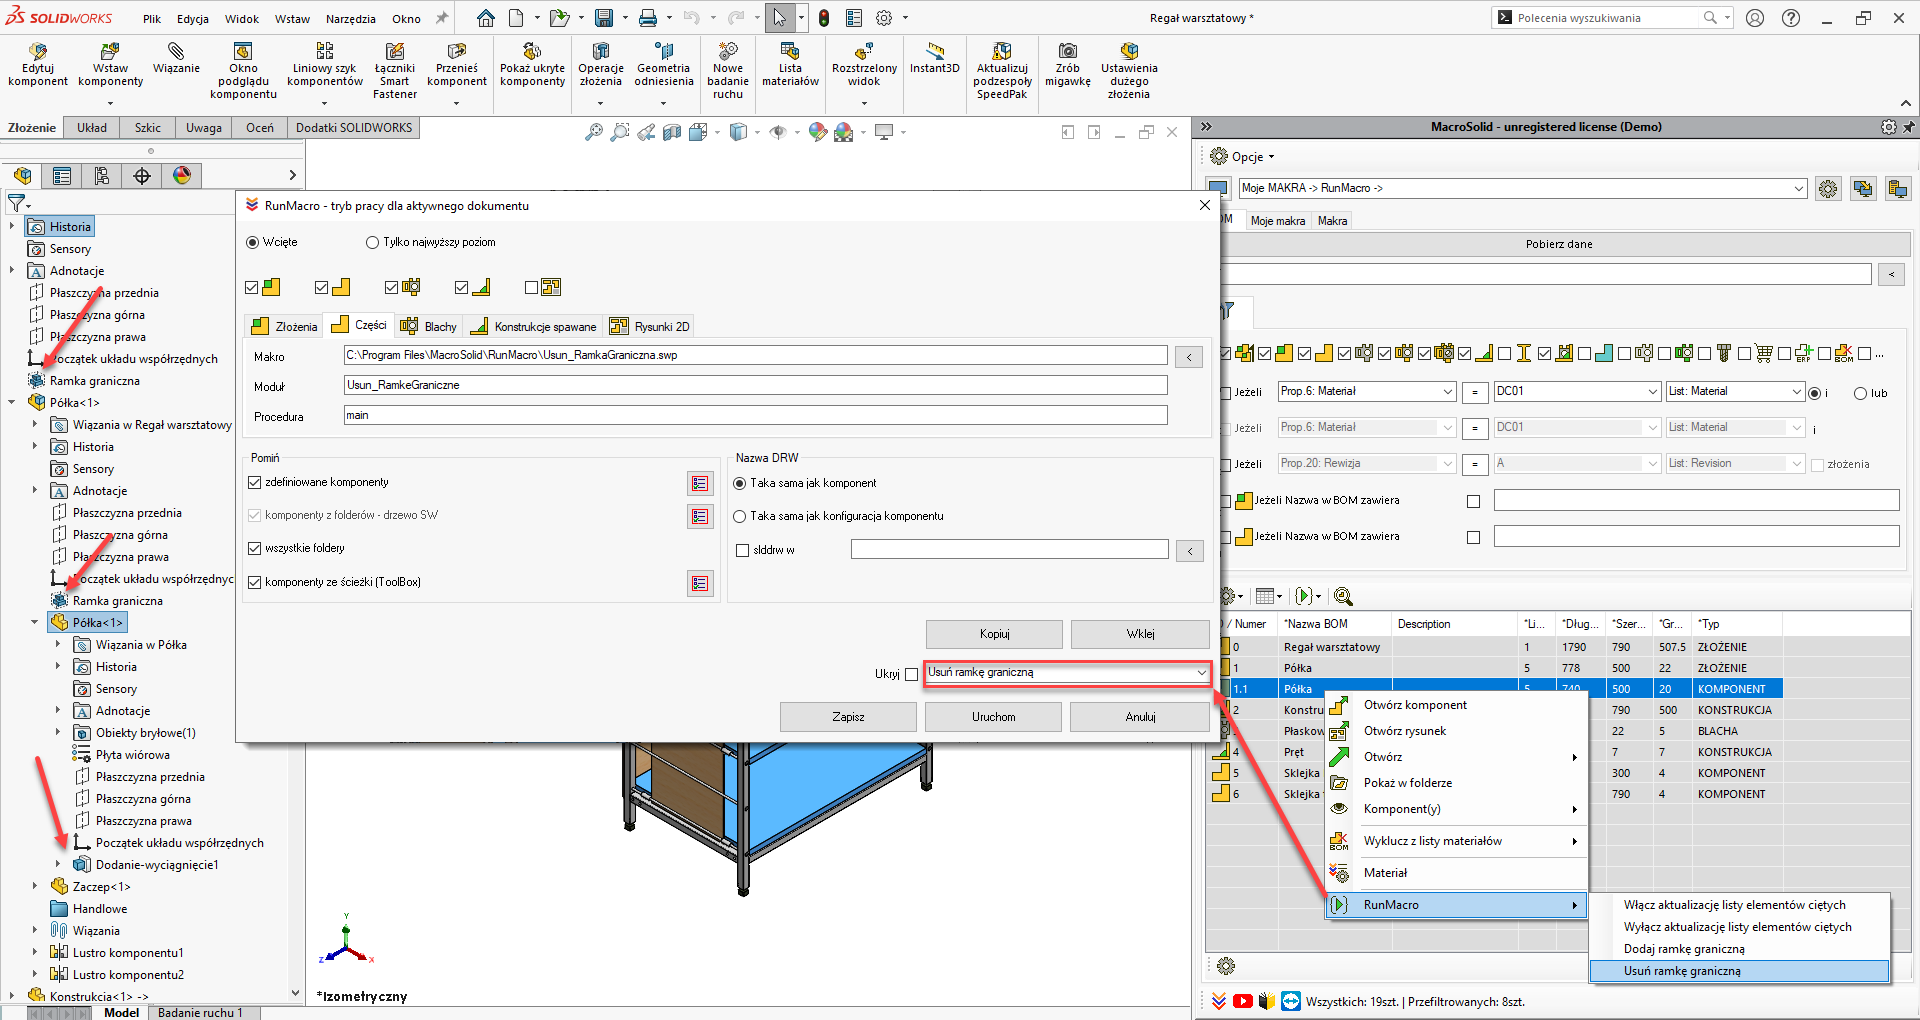Click the Kopiuj button

pos(994,633)
